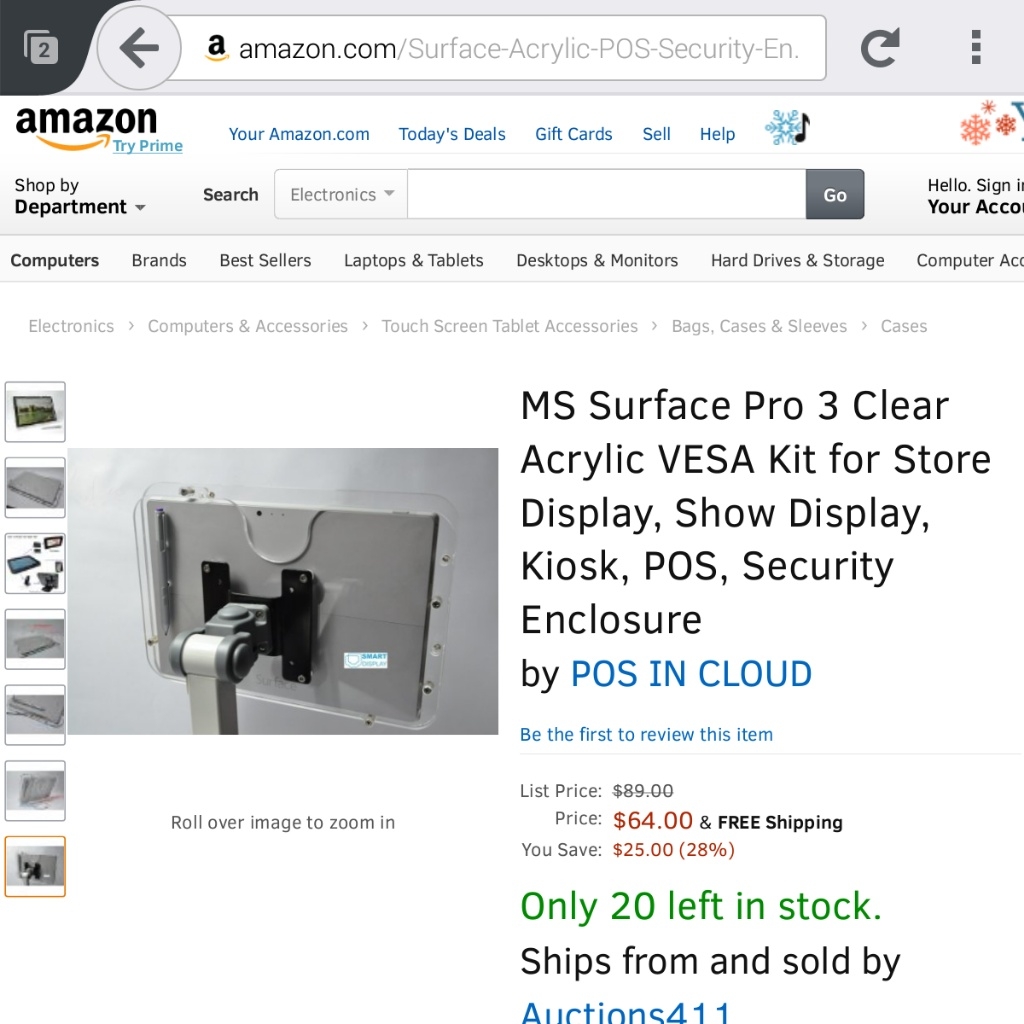The image size is (1024, 1024).
Task: Open the Shop by Department menu
Action: point(80,196)
